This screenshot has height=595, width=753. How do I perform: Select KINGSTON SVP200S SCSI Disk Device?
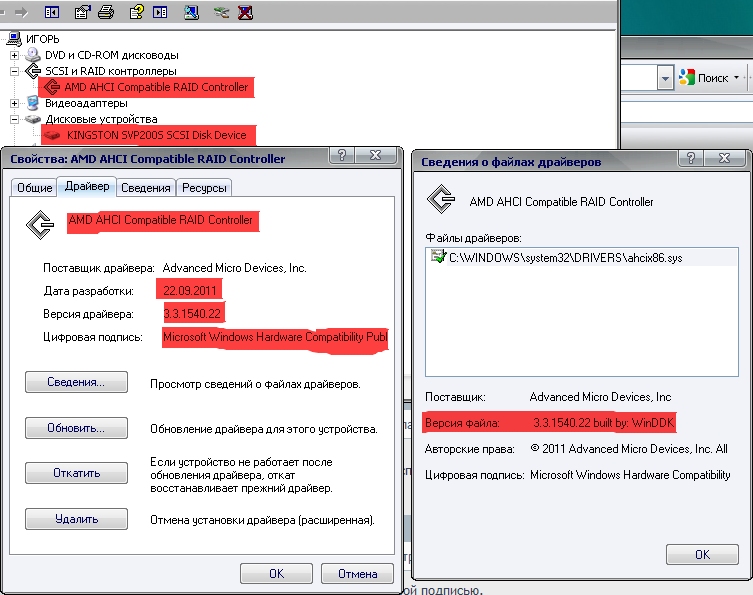pyautogui.click(x=157, y=135)
